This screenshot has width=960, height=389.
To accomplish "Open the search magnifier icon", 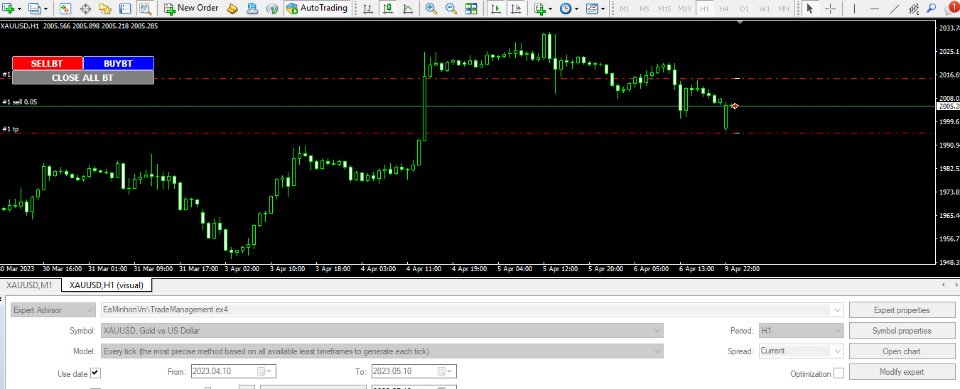I will (x=932, y=9).
